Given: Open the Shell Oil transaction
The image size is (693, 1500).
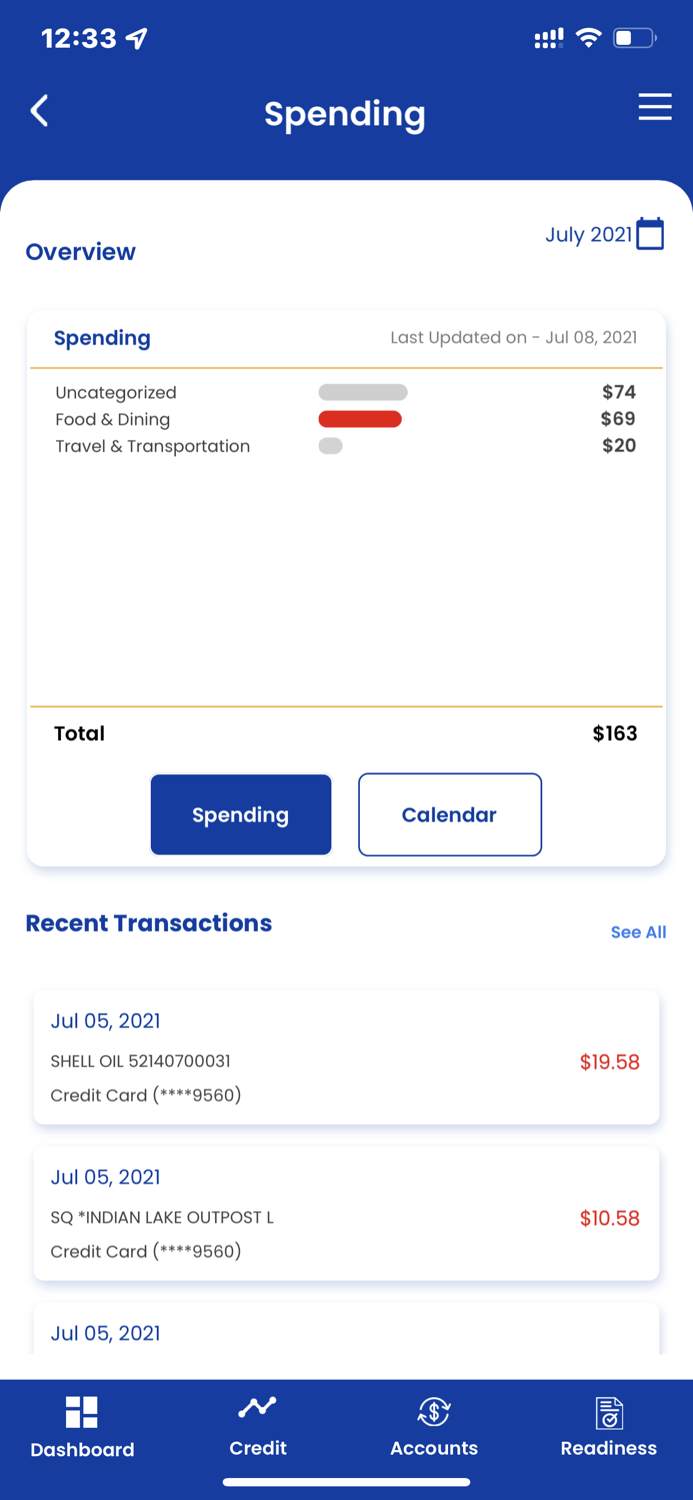Looking at the screenshot, I should click(346, 1058).
